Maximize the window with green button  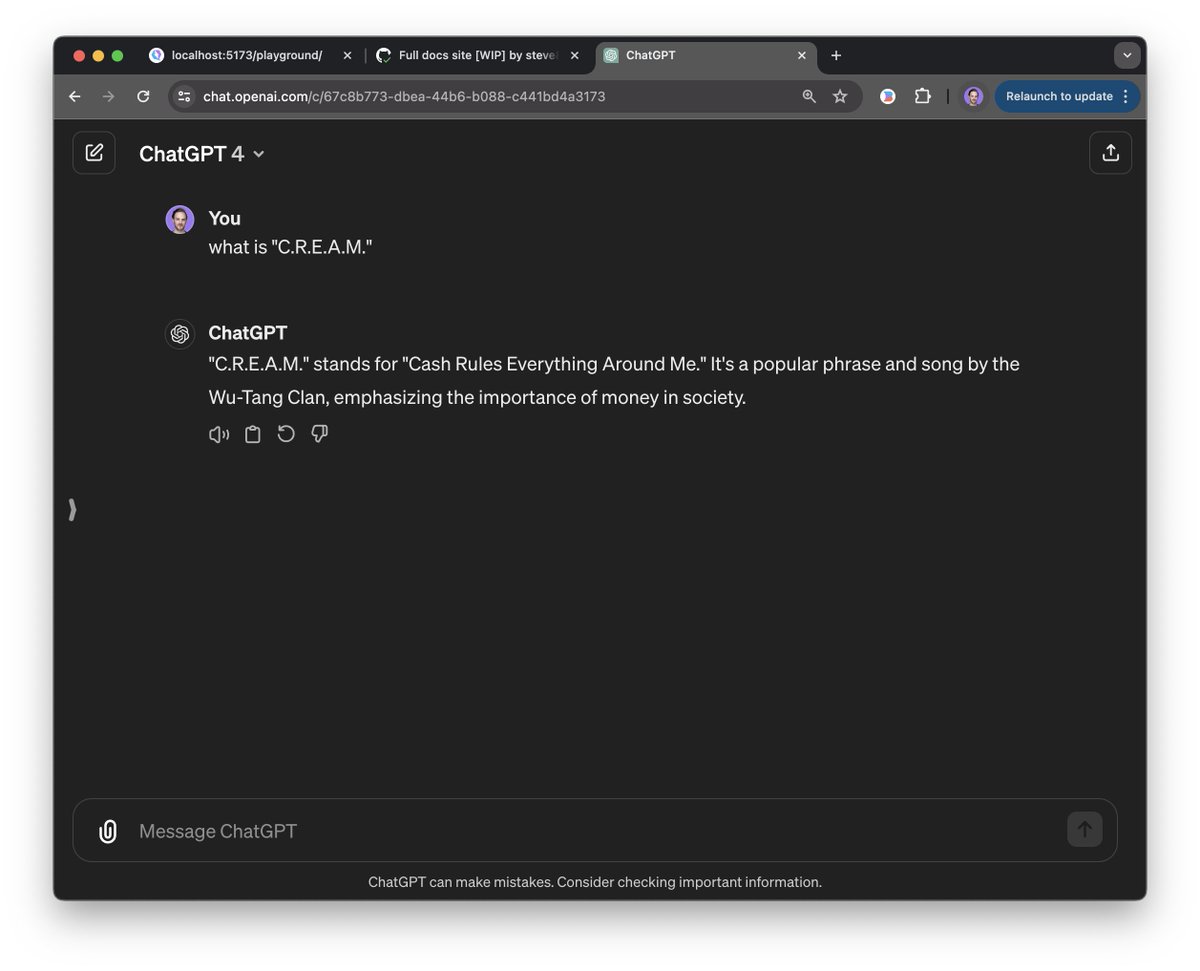[117, 56]
